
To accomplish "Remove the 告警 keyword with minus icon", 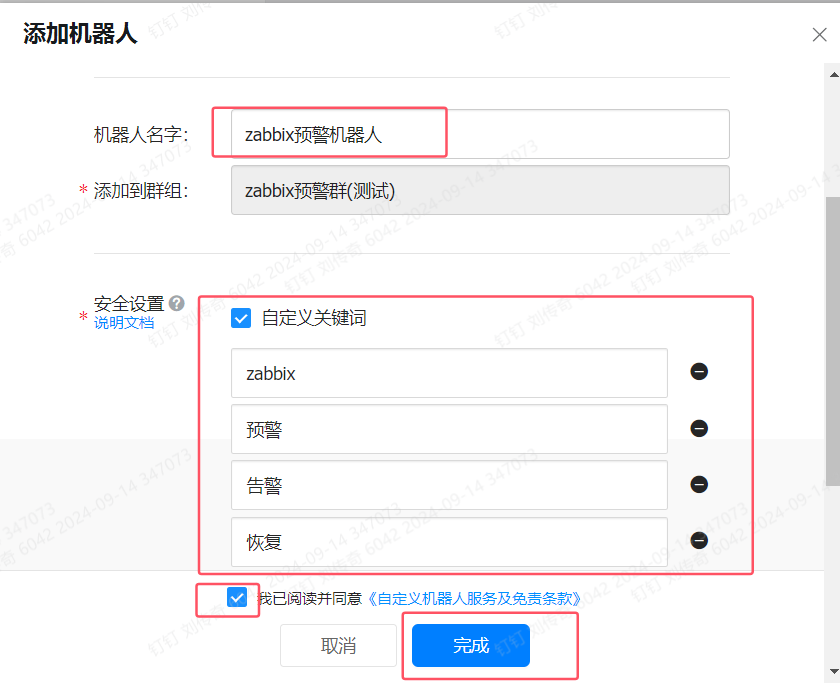I will [x=699, y=484].
